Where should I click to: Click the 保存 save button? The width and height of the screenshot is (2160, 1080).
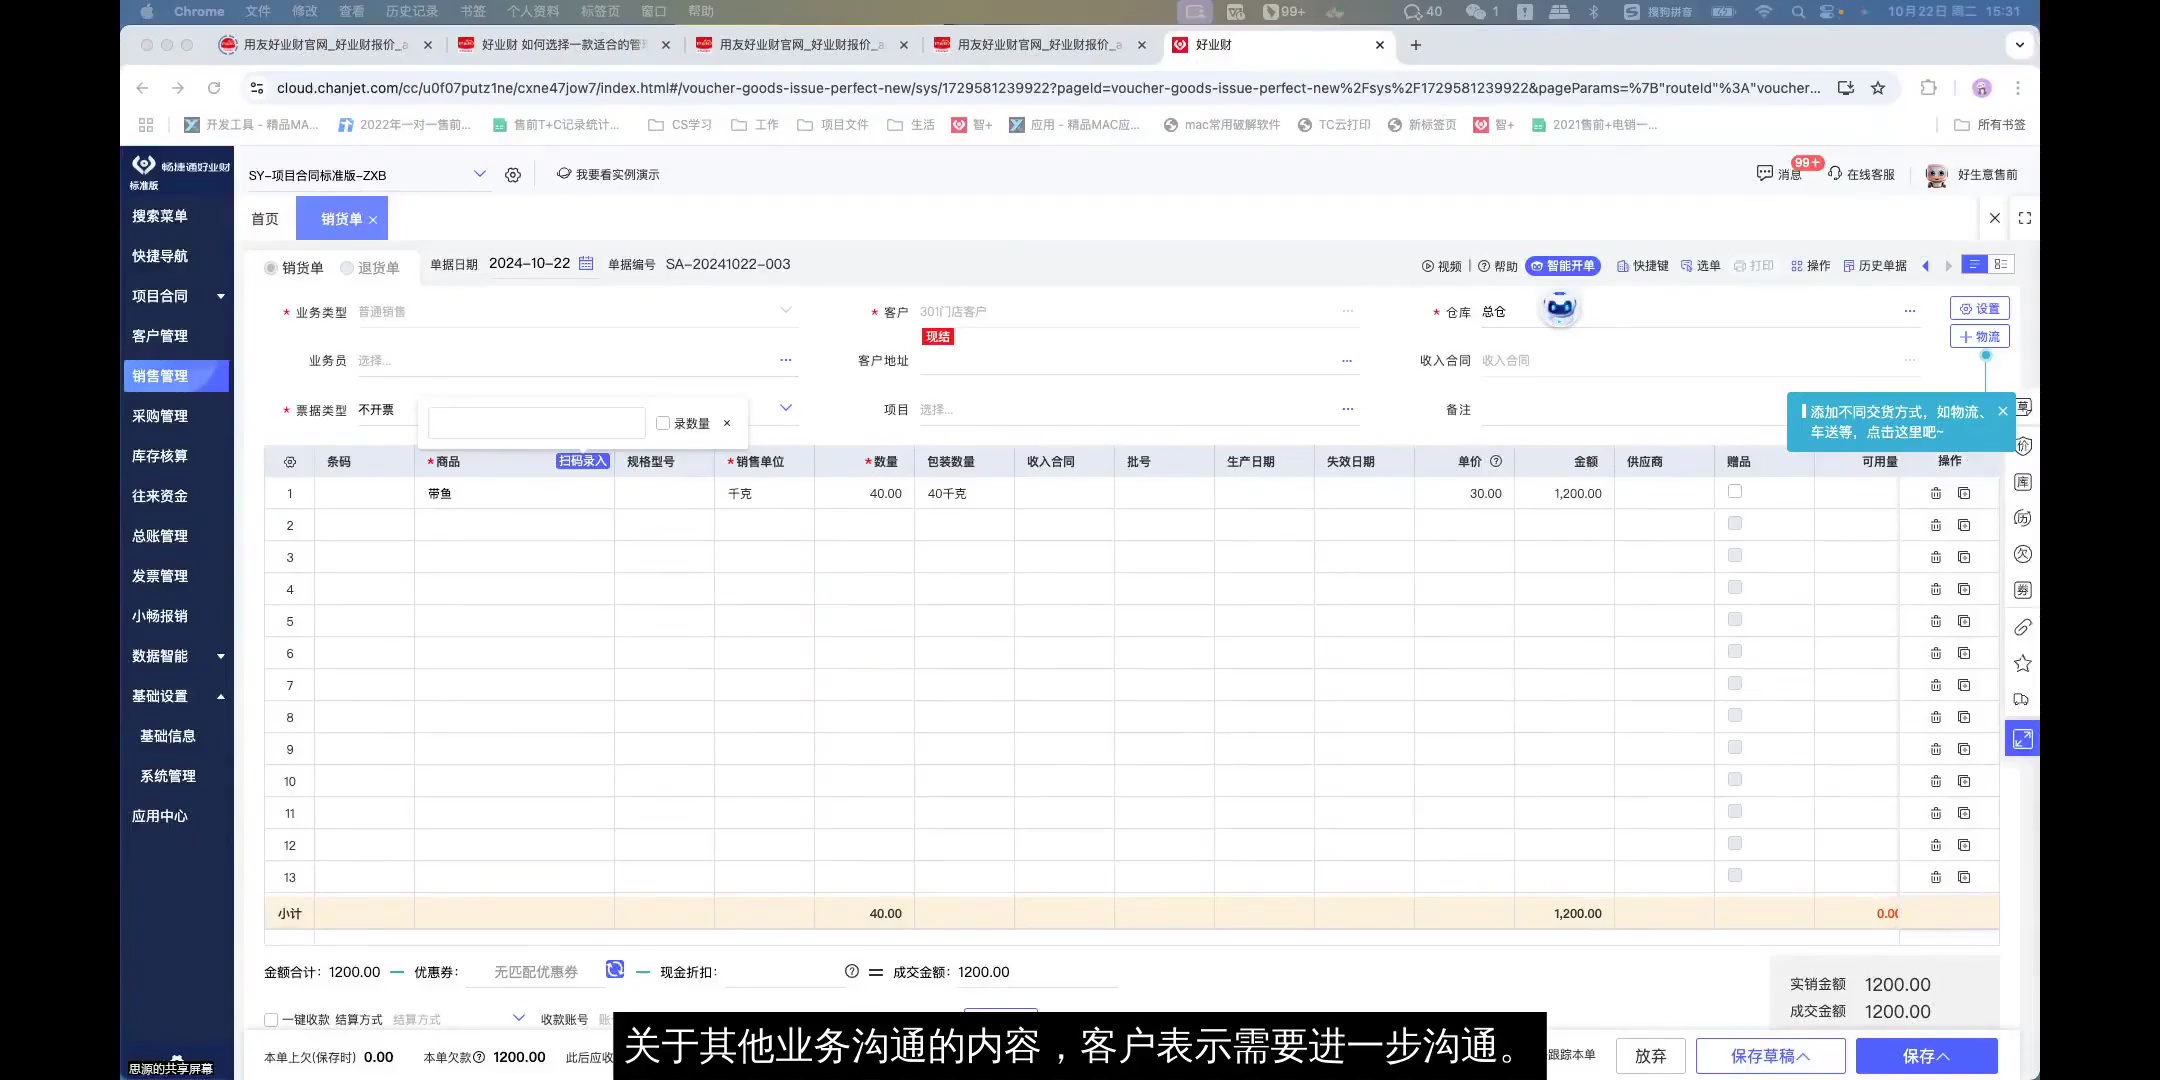coord(1925,1055)
